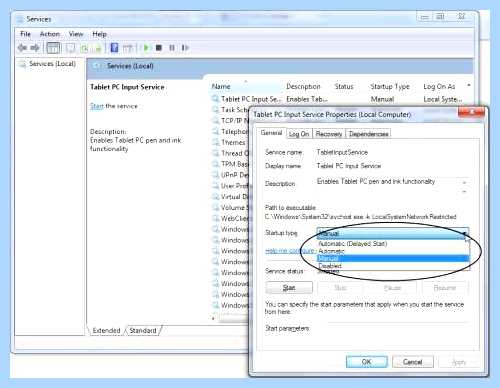Screen dimensions: 500x388
Task: Sort by the Log On As column header
Action: (439, 86)
